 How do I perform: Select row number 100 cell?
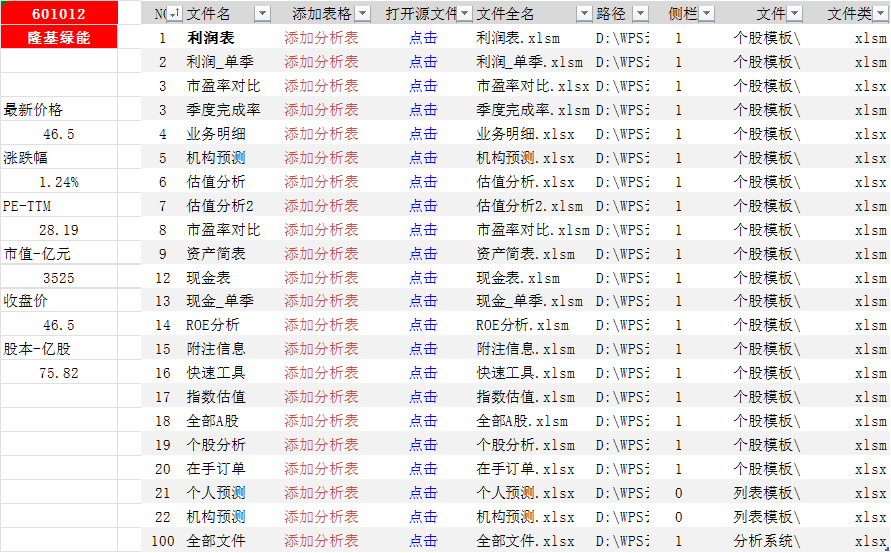coord(163,541)
